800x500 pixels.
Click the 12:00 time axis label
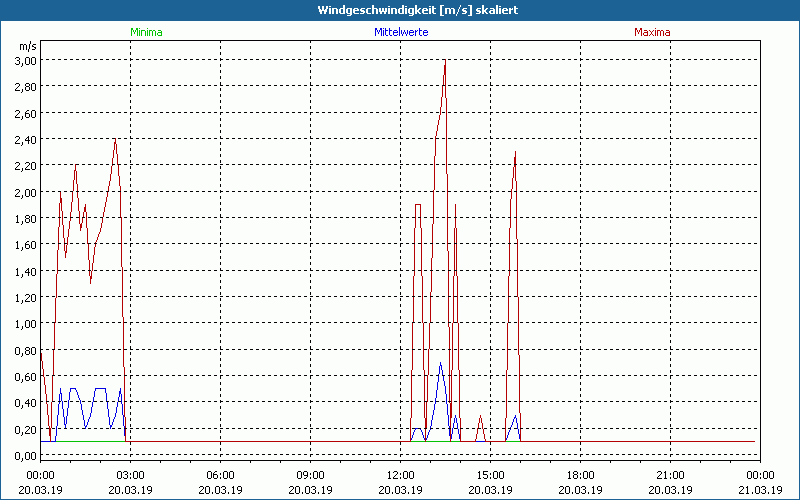400,475
